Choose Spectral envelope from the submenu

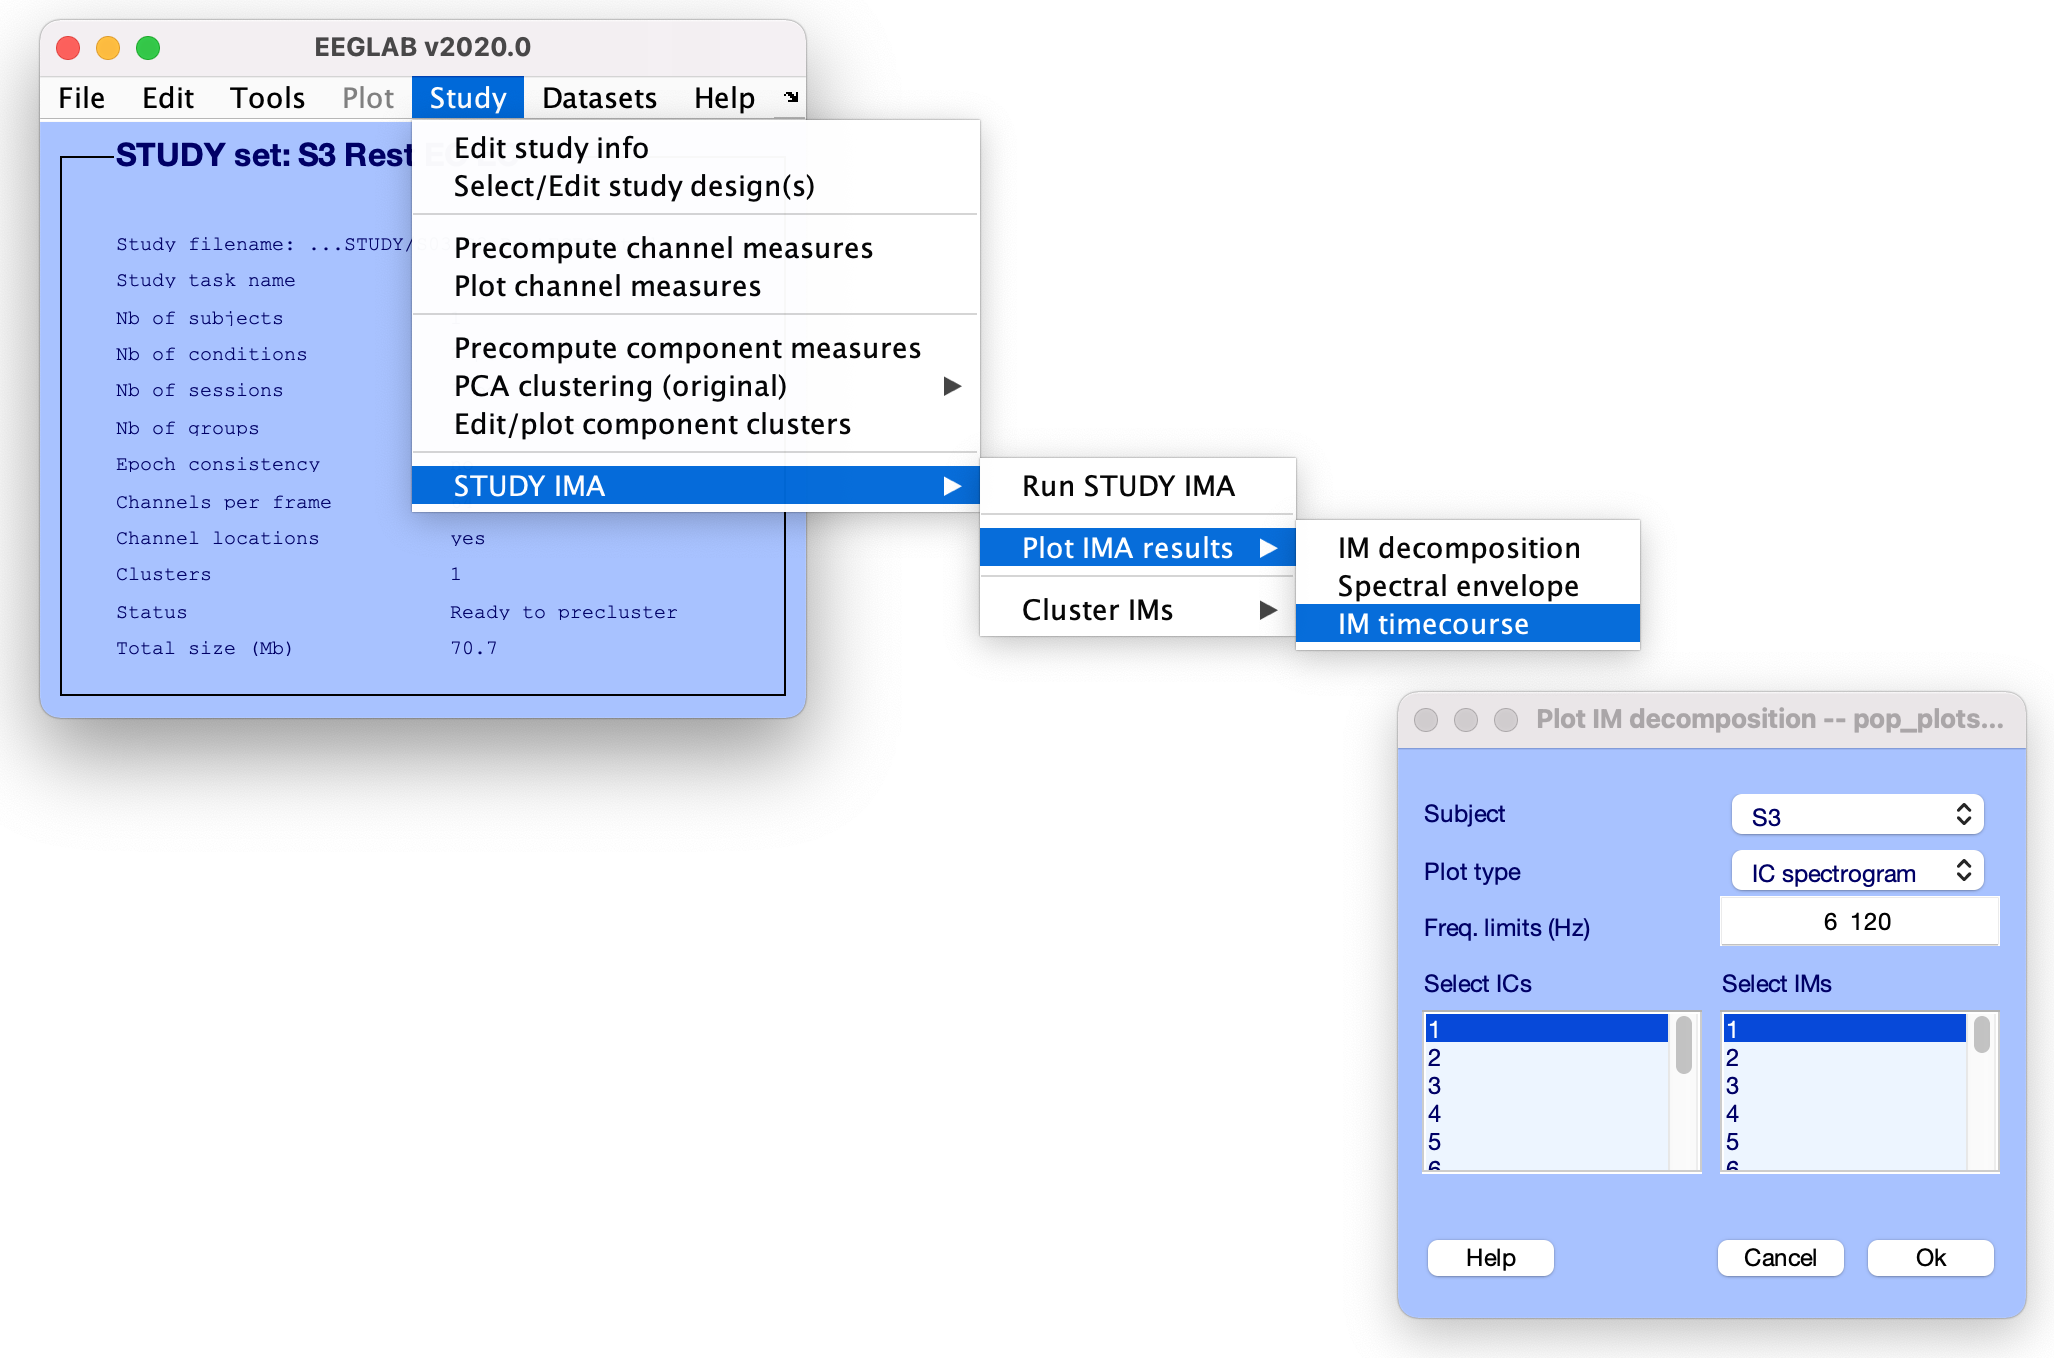click(x=1457, y=586)
